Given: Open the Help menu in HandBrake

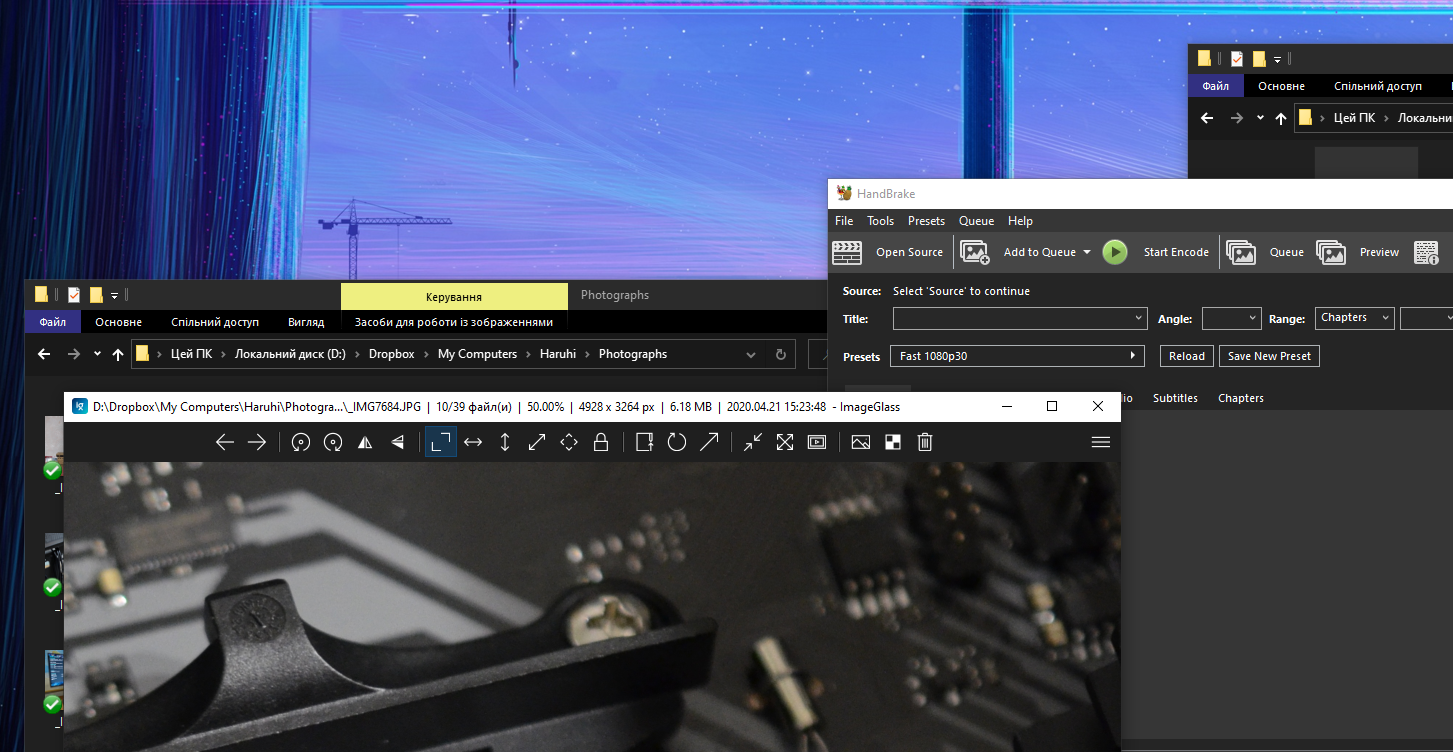Looking at the screenshot, I should point(1020,221).
